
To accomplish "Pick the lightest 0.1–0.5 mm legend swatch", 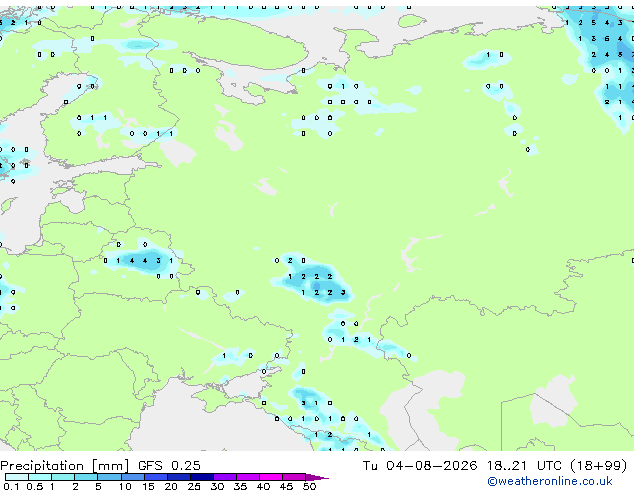I will tap(17, 477).
